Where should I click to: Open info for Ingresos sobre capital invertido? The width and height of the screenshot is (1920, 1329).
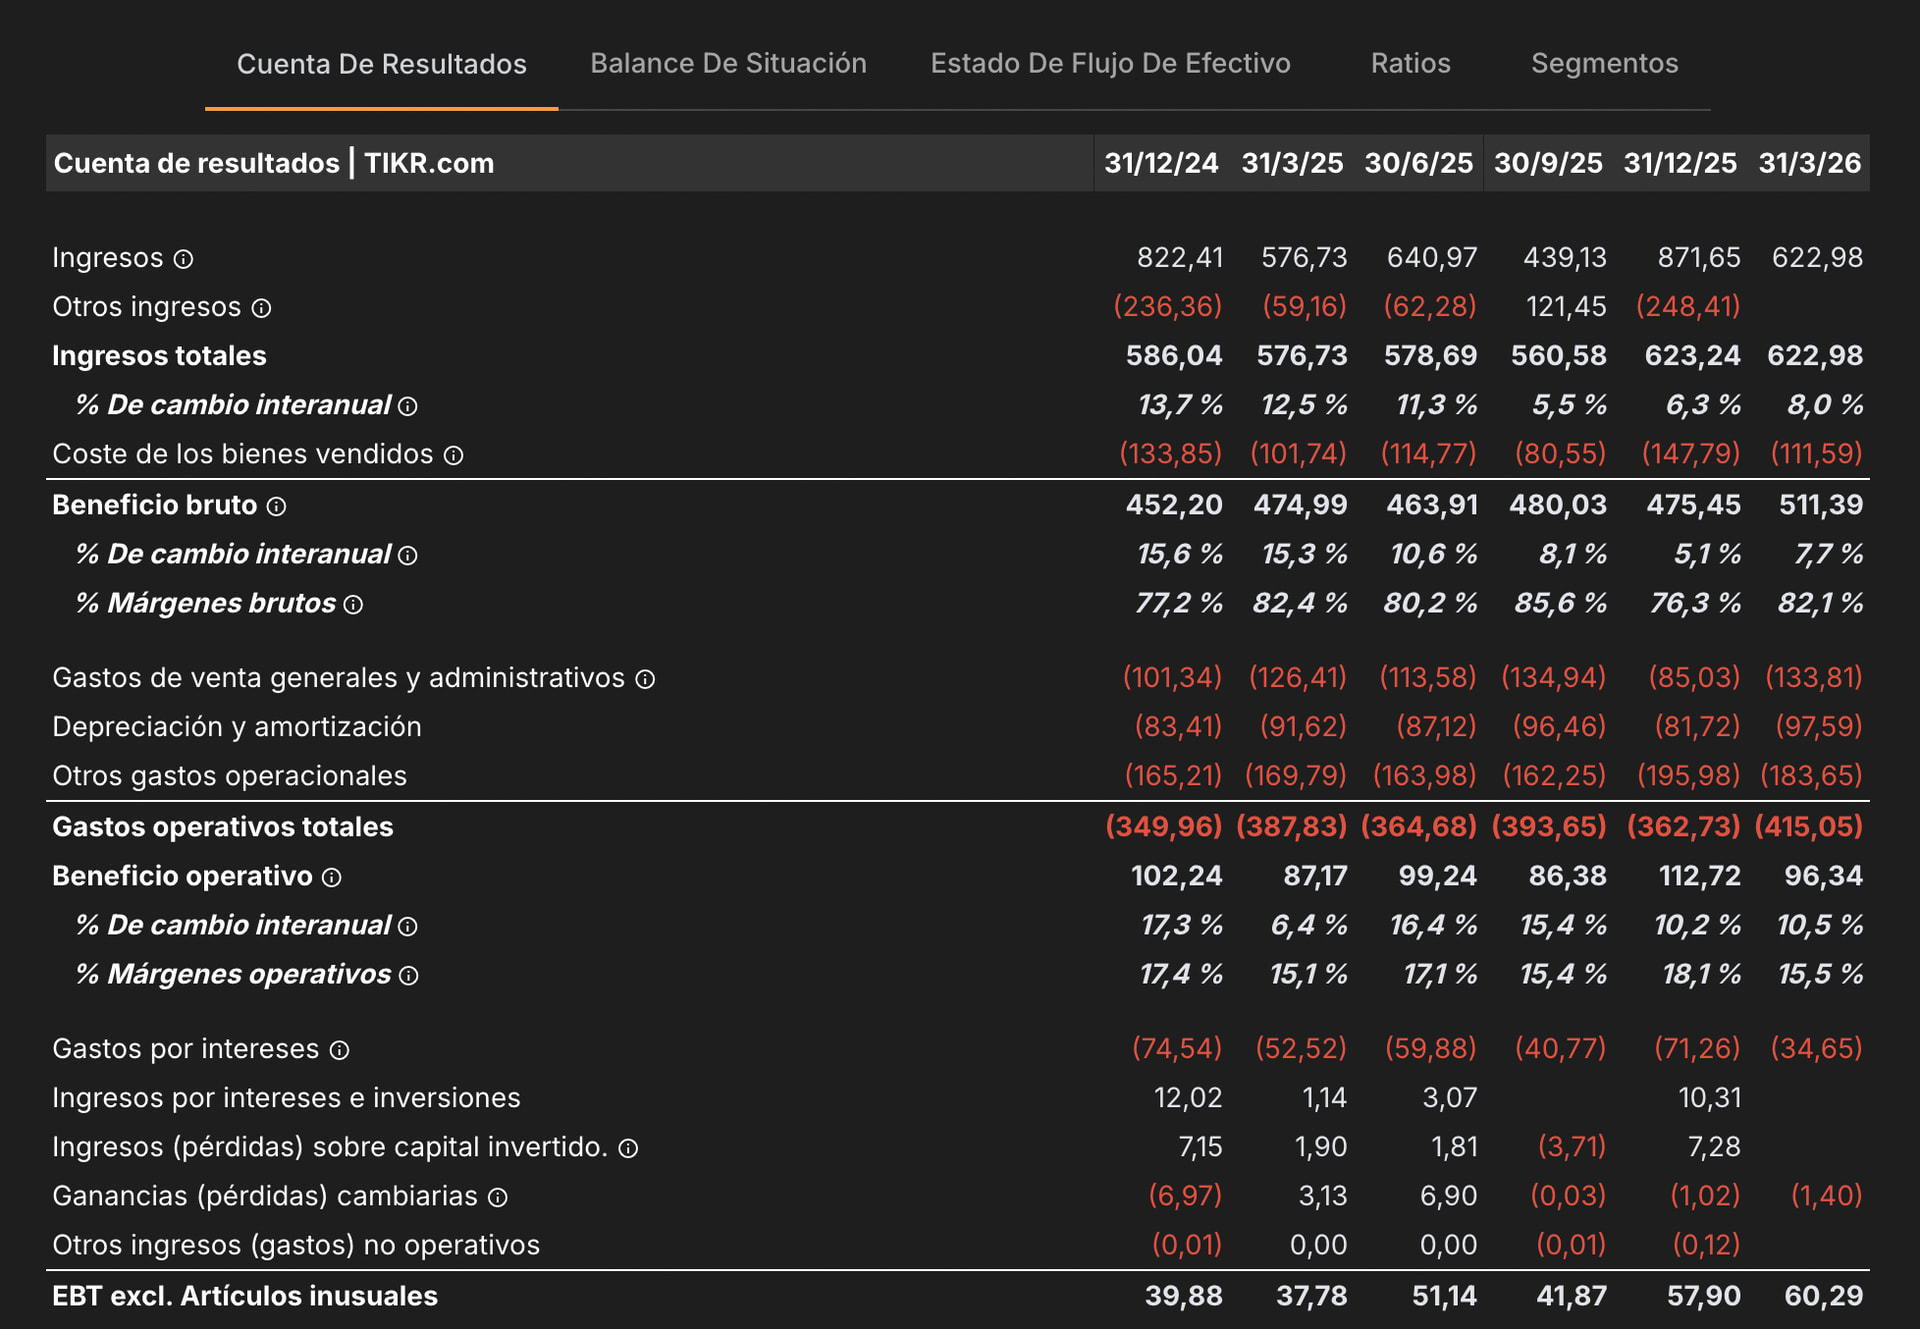click(628, 1148)
